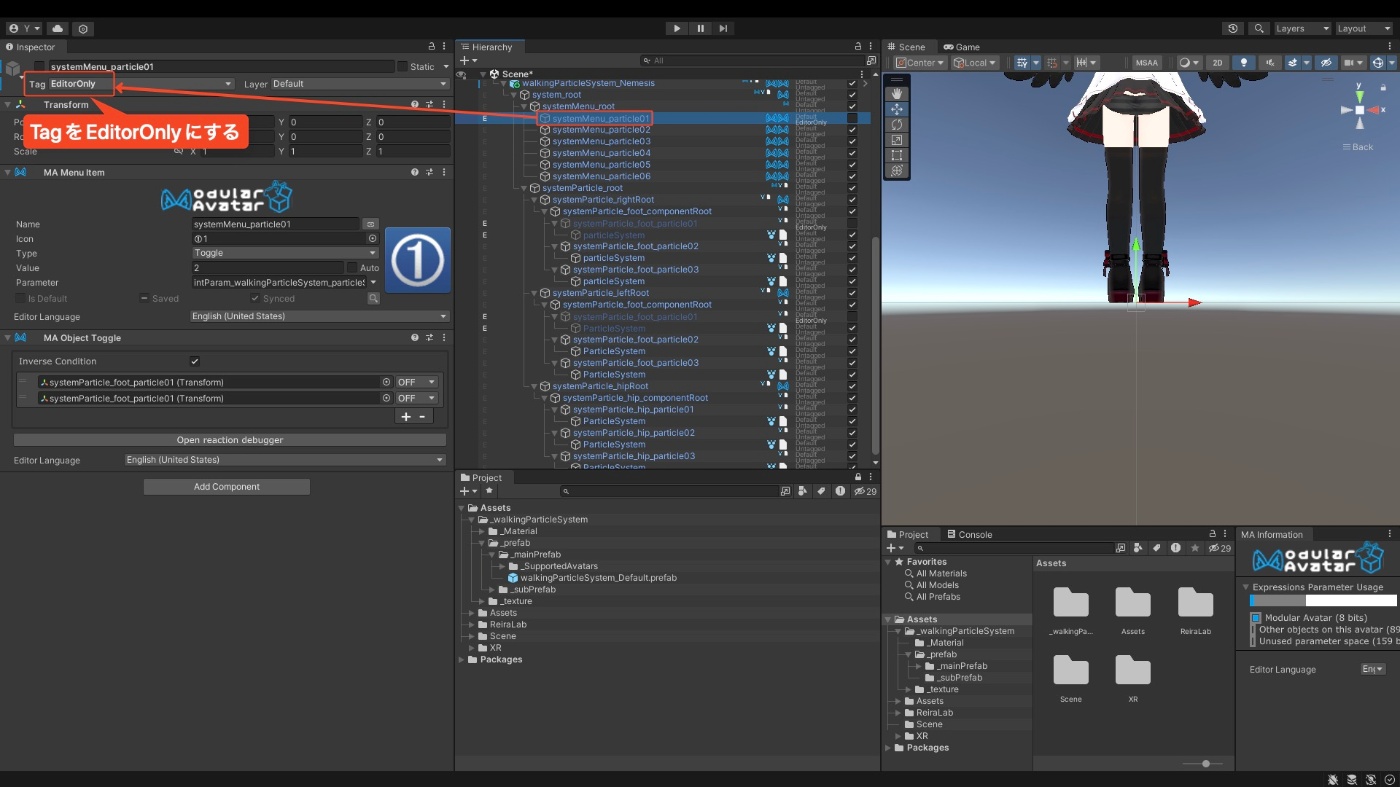1400x787 pixels.
Task: Select systemMenu_particle03 in the Hierarchy
Action: pyautogui.click(x=601, y=142)
